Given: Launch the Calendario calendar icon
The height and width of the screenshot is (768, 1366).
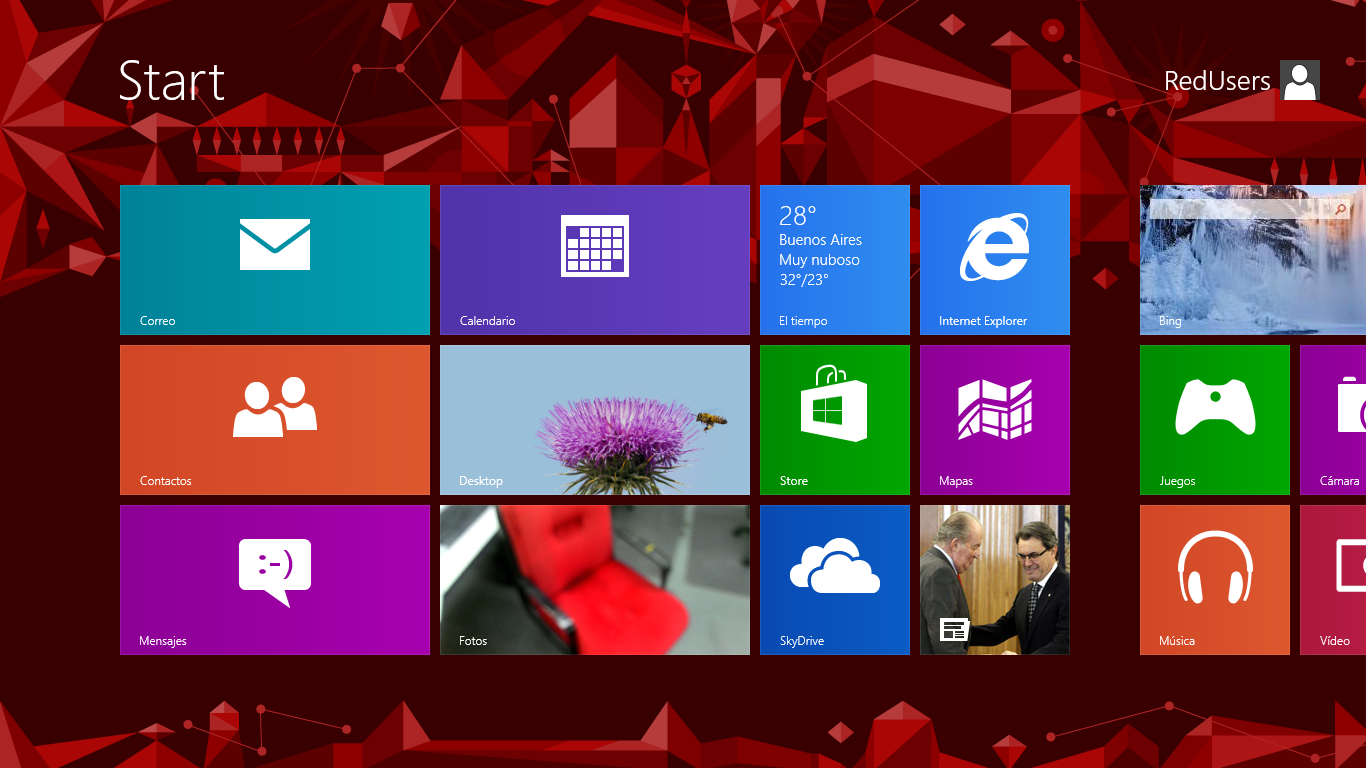Looking at the screenshot, I should [595, 246].
